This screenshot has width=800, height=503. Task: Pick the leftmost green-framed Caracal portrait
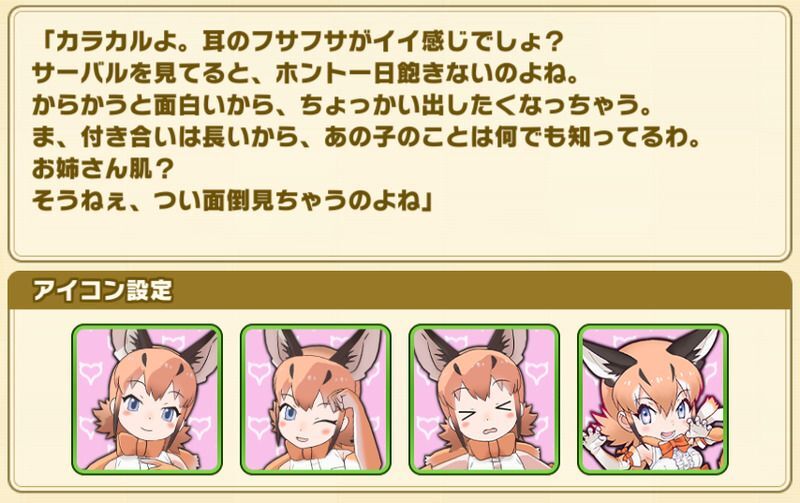147,399
